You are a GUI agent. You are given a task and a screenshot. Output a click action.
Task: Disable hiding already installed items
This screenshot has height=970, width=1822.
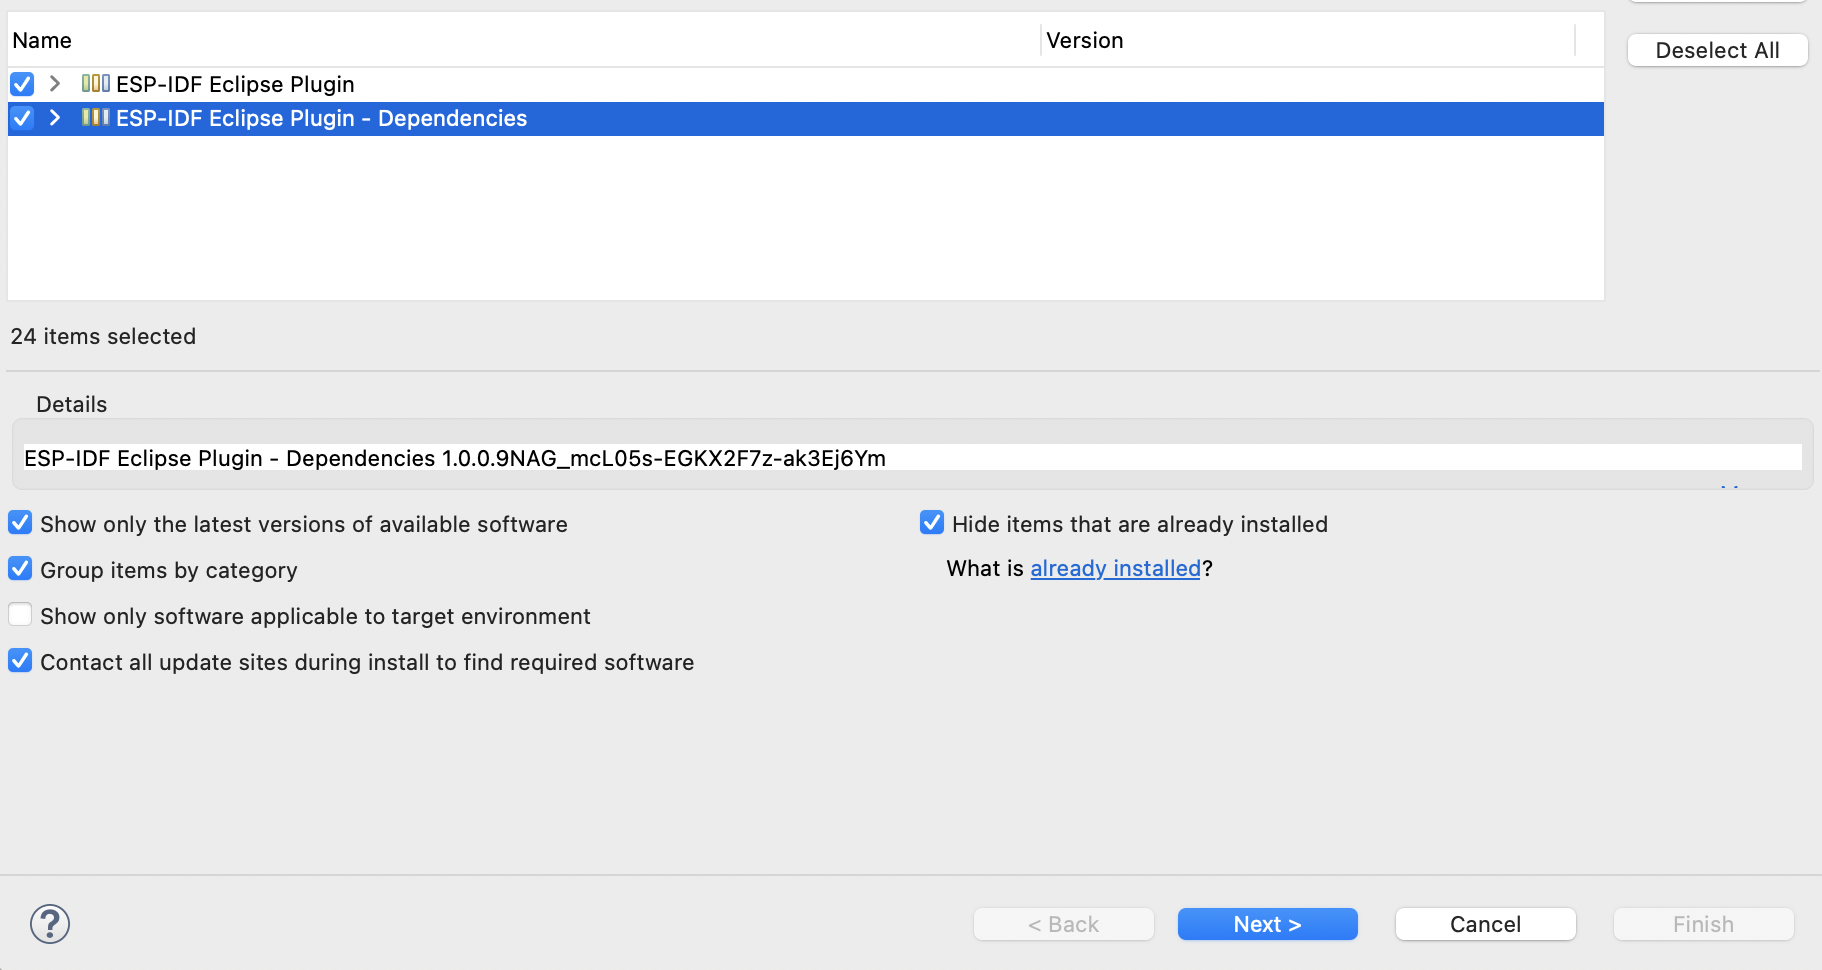click(930, 522)
